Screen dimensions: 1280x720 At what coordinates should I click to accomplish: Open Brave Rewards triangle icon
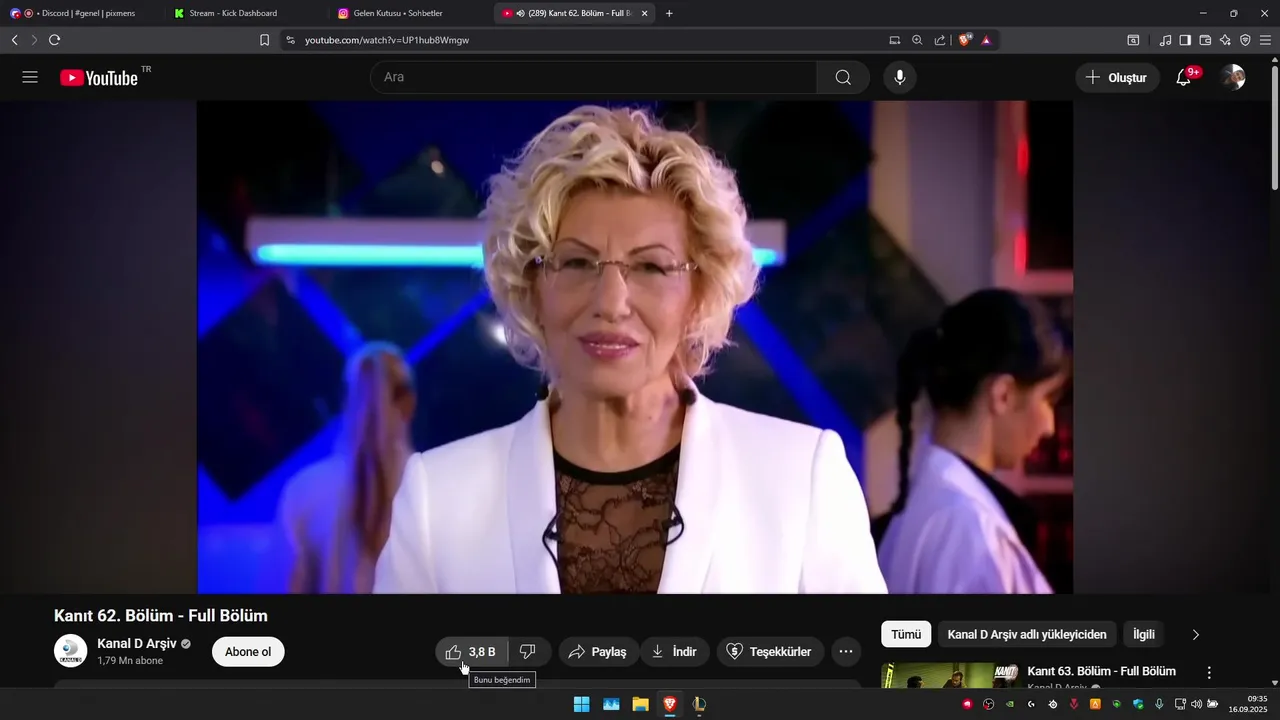pos(986,40)
